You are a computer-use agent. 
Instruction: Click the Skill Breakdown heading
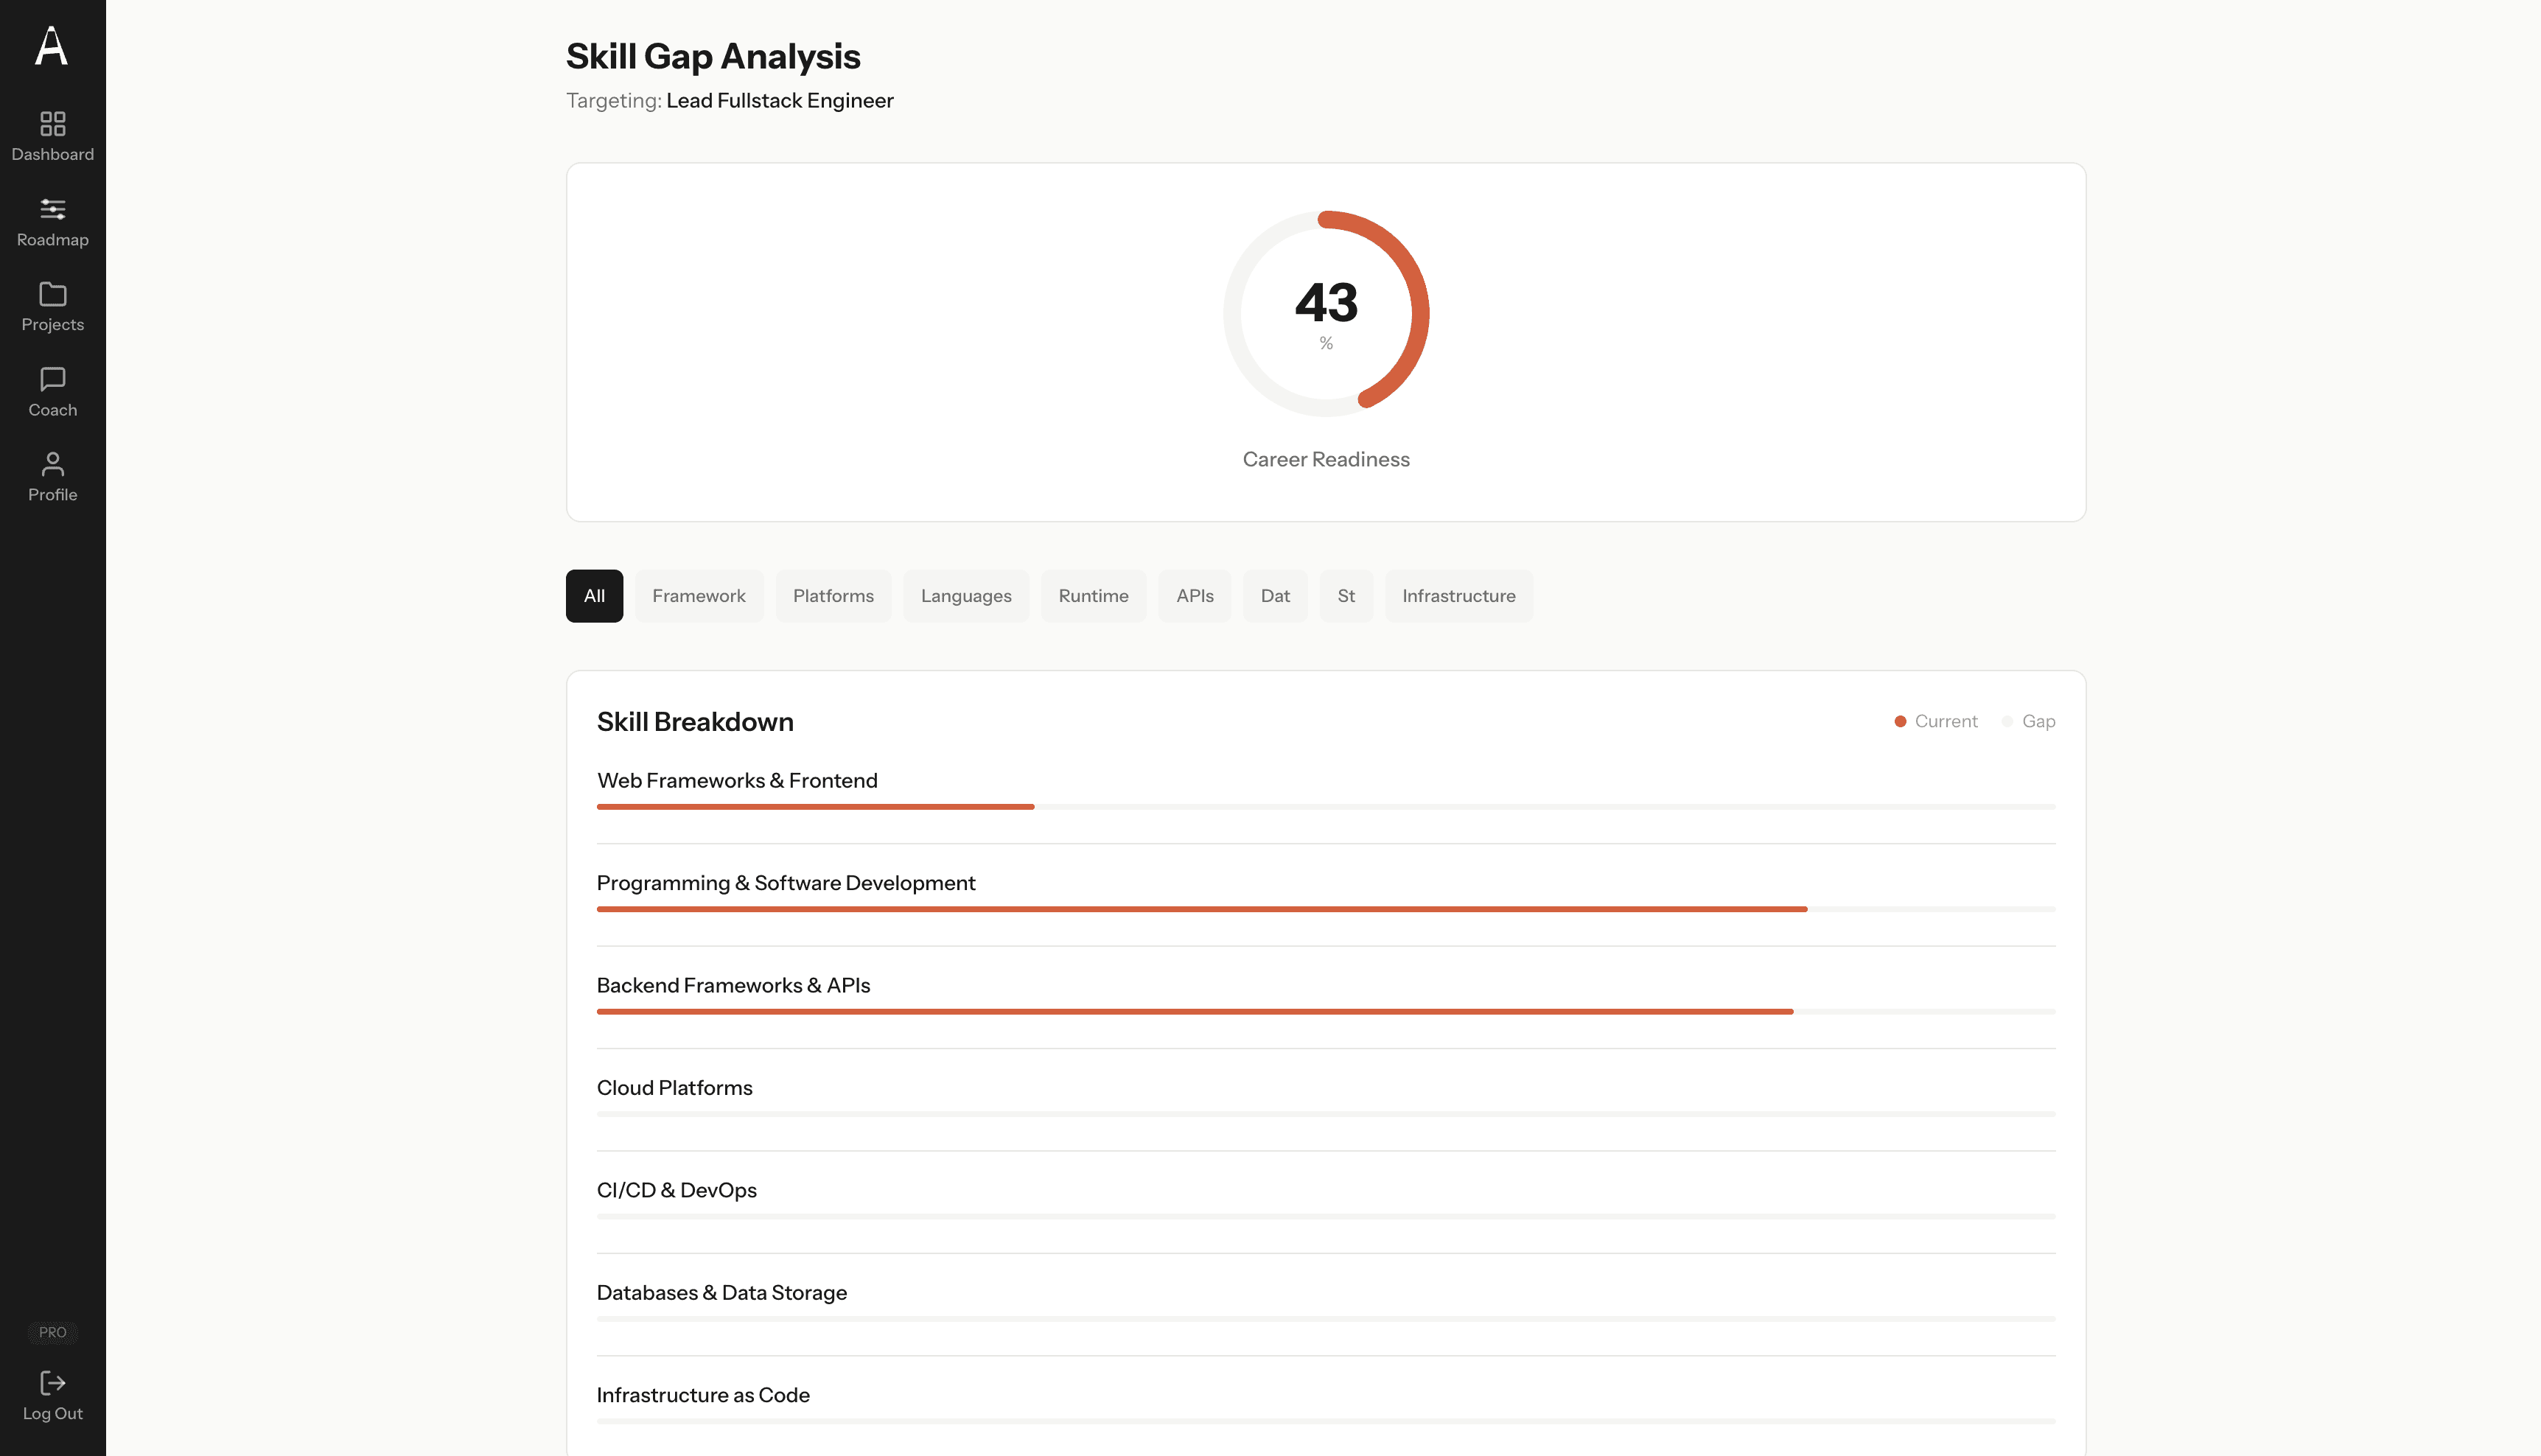coord(695,722)
